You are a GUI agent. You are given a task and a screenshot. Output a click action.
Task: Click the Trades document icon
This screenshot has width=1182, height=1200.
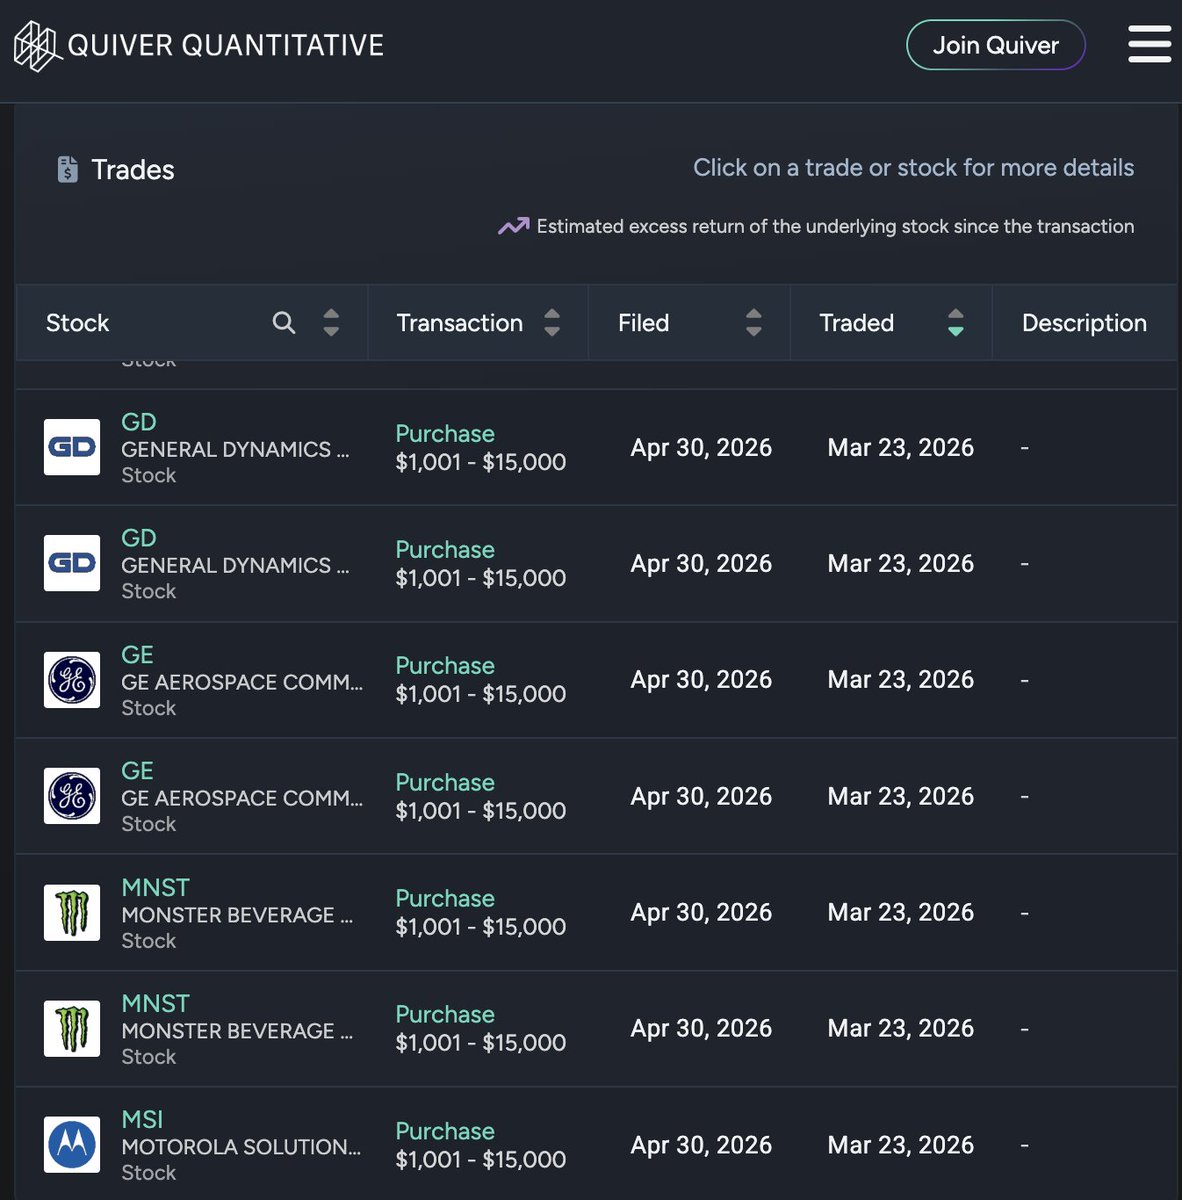[x=67, y=169]
